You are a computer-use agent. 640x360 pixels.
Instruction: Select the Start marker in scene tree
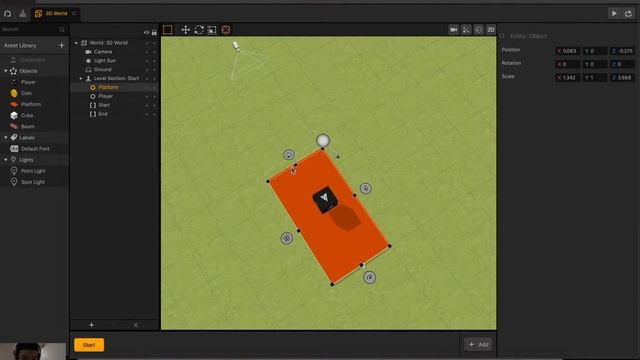[x=104, y=105]
